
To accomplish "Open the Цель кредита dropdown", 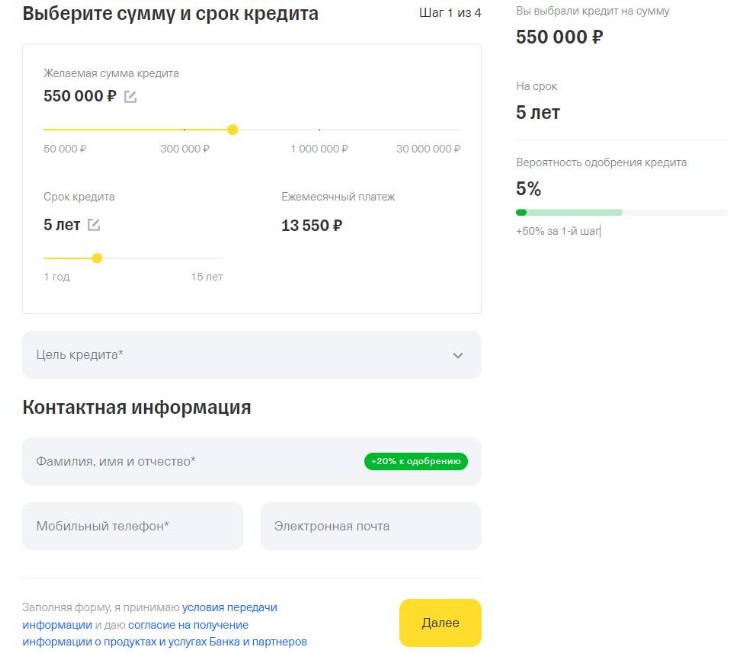I will coord(251,355).
